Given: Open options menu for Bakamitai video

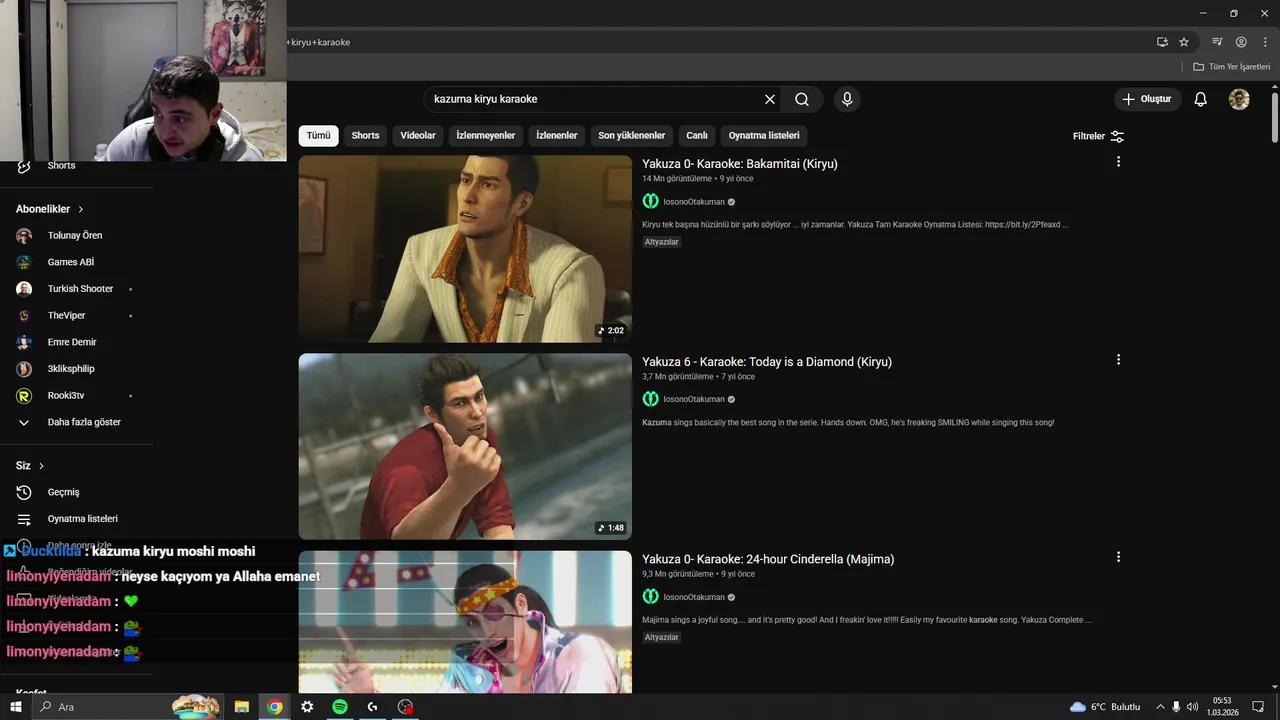Looking at the screenshot, I should tap(1118, 162).
